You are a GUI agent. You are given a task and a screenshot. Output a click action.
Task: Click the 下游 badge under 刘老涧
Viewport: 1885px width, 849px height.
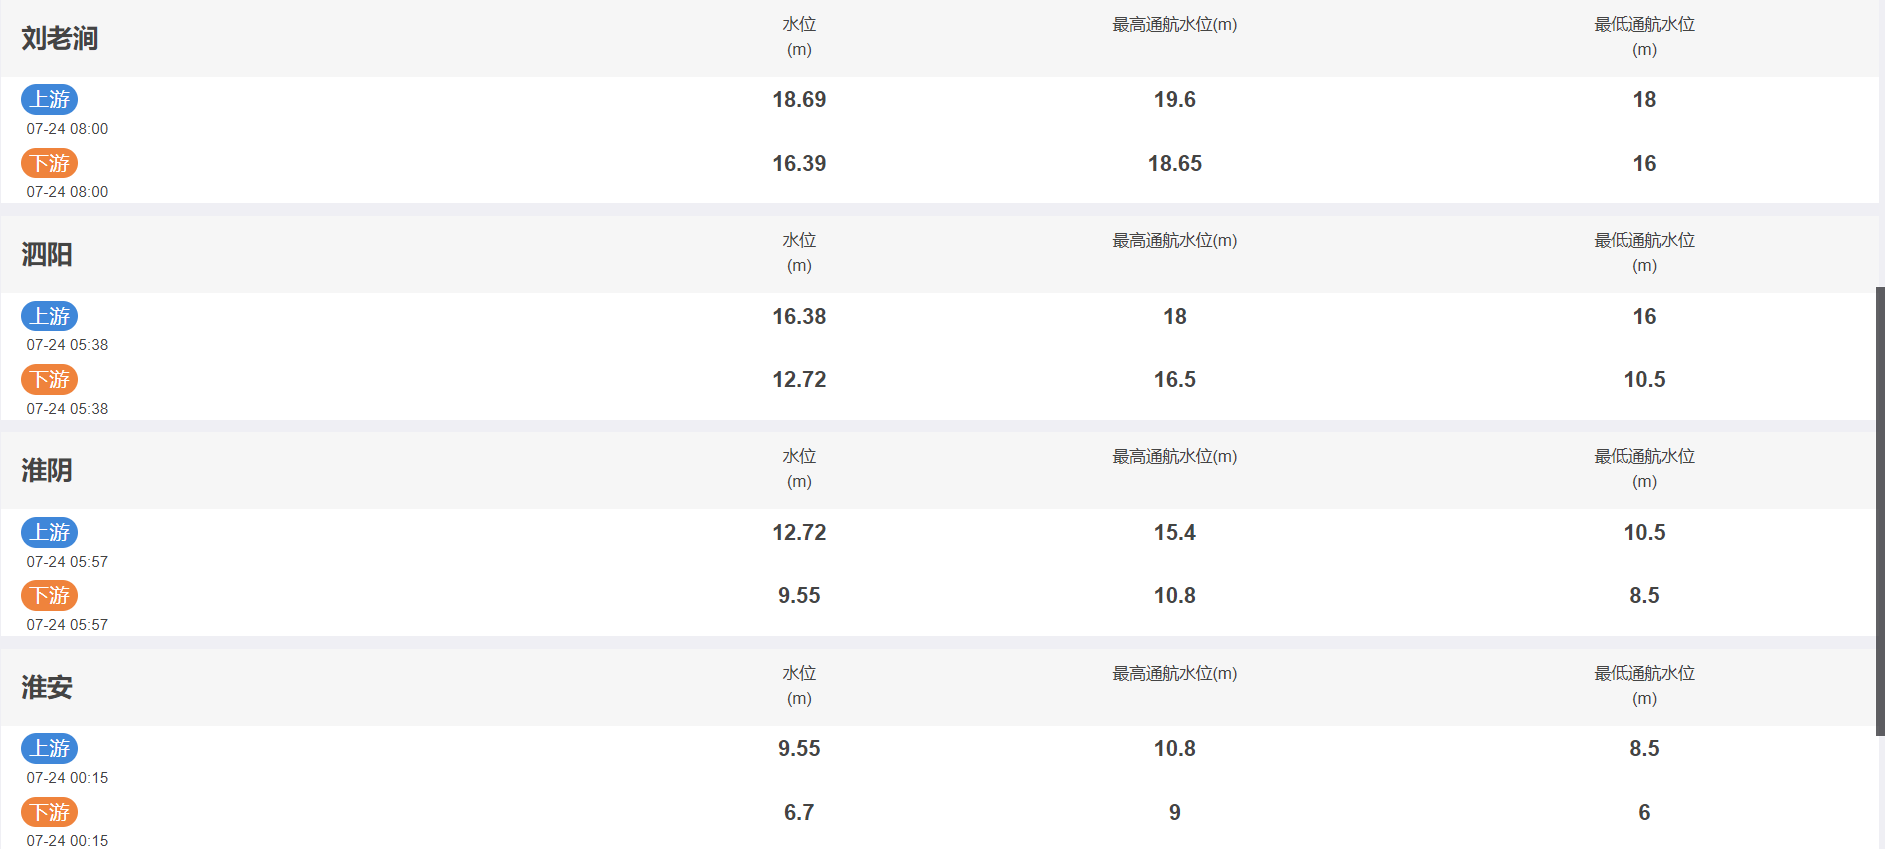point(49,163)
